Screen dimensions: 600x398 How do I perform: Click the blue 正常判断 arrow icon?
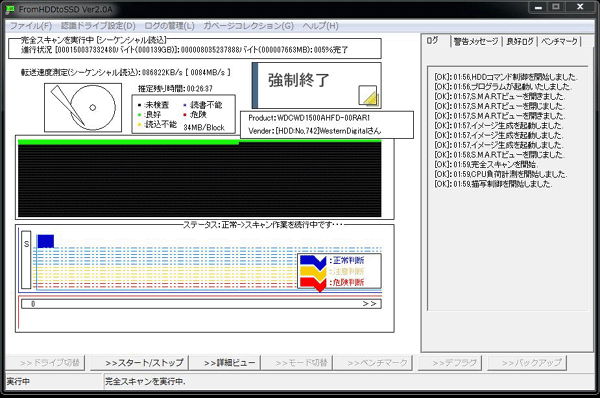point(313,261)
